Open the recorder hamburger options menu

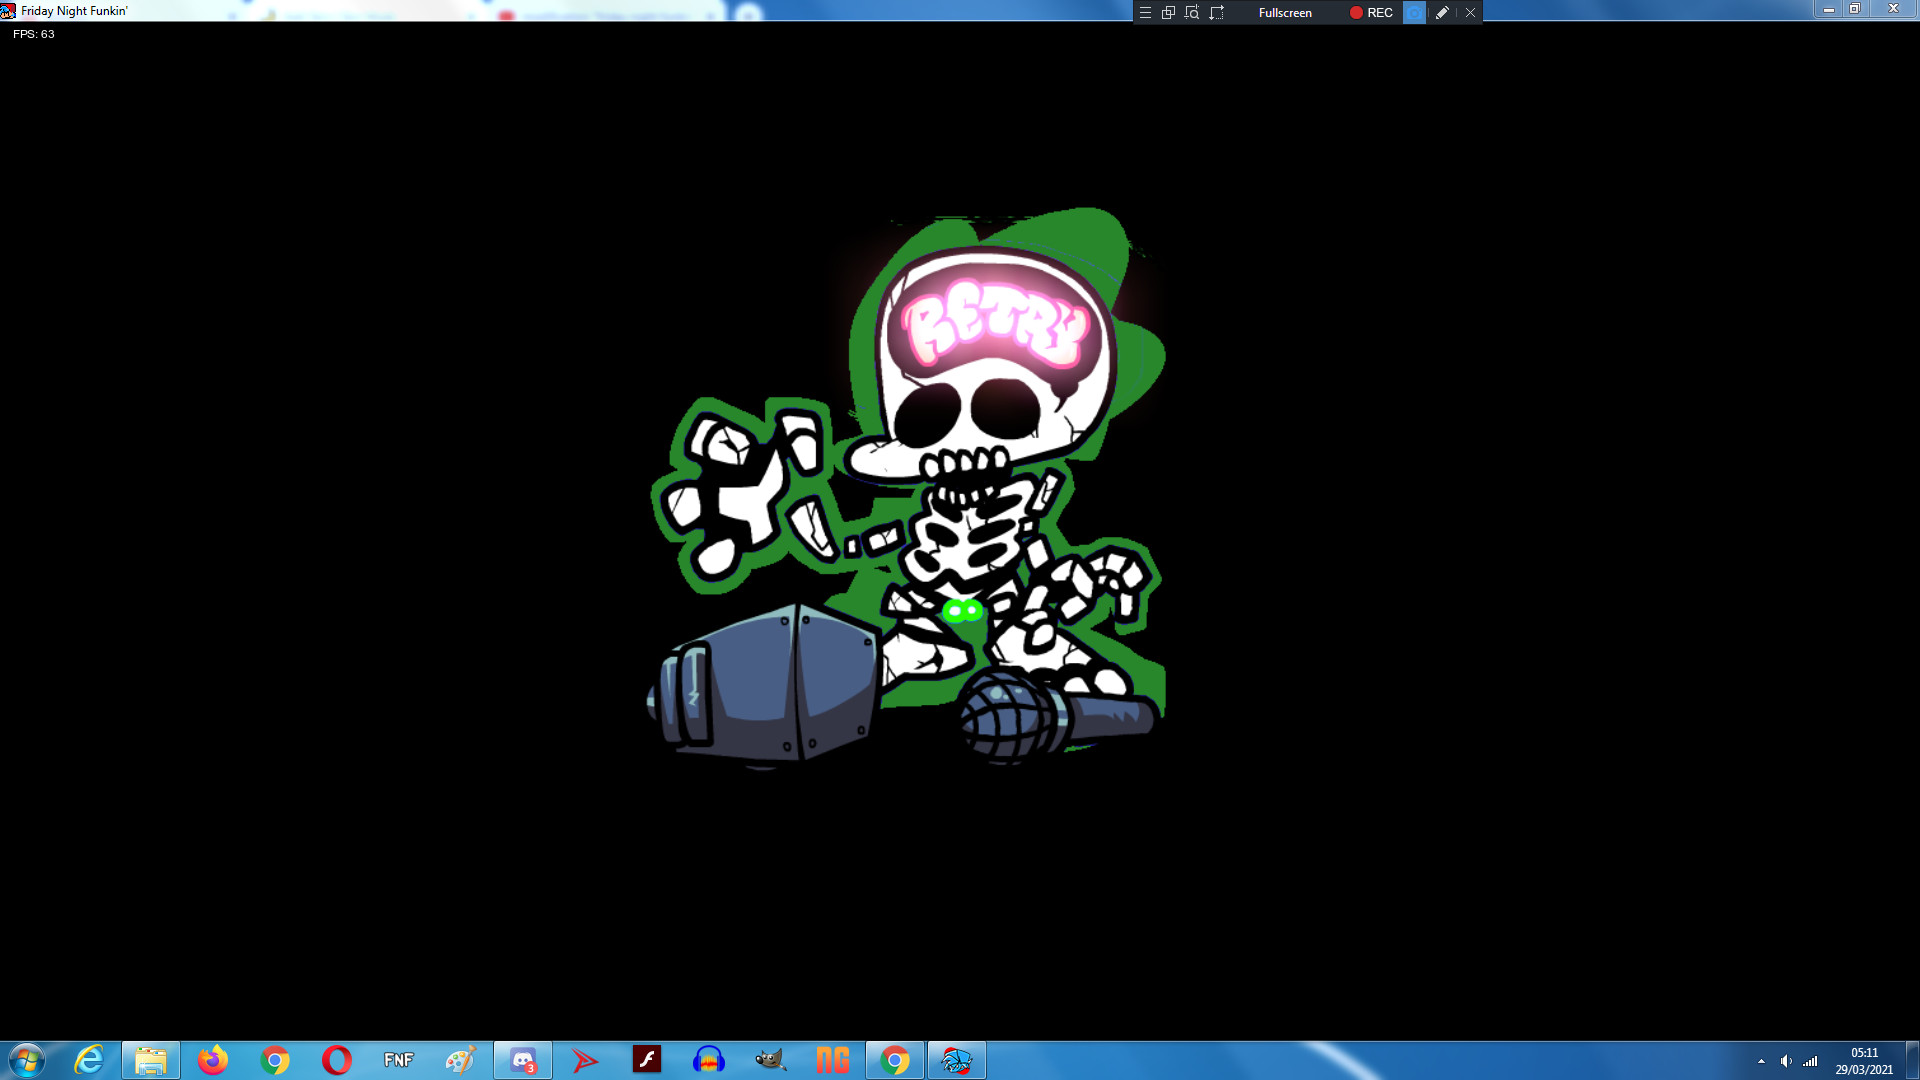pos(1144,12)
